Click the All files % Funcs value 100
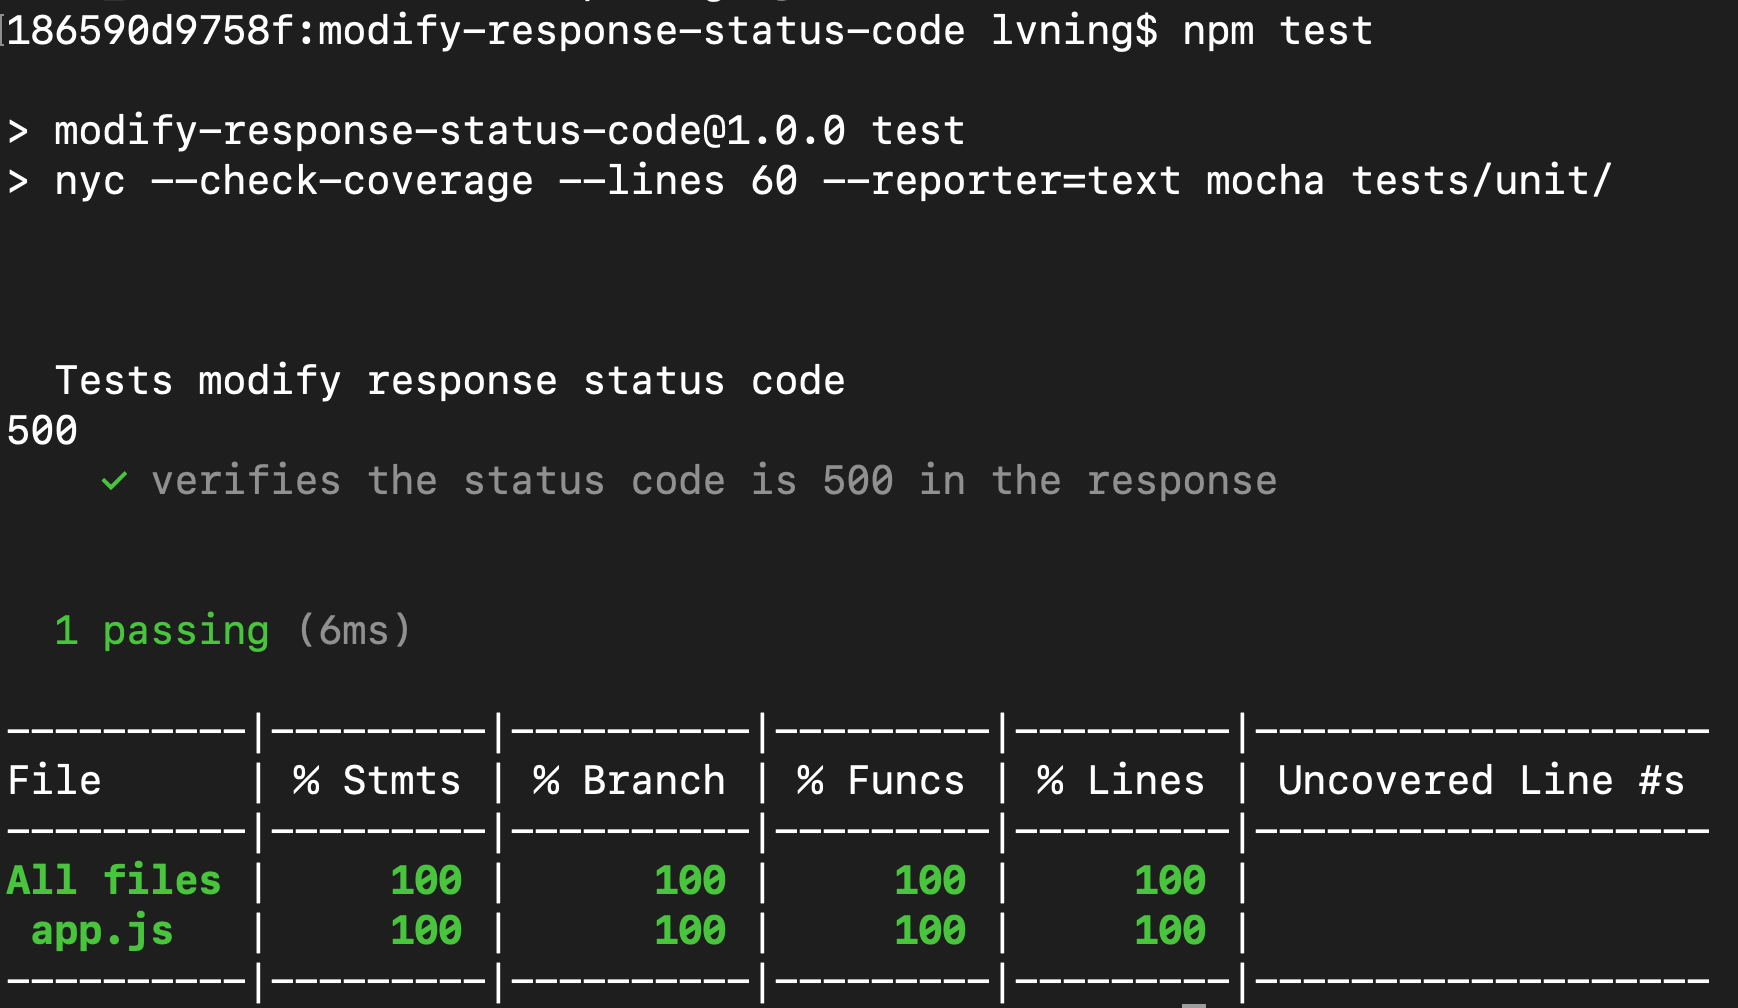The image size is (1738, 1008). coord(930,881)
